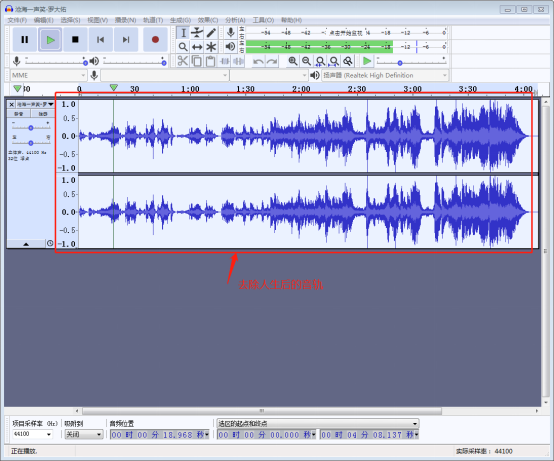Expand the 44100 project rate dropdown
Image resolution: width=554 pixels, height=461 pixels.
(x=33, y=434)
